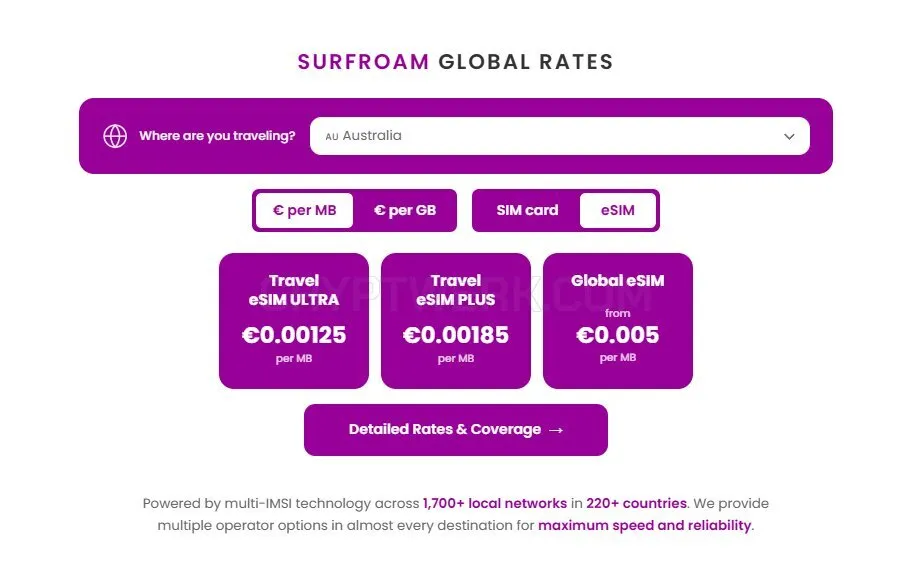
Task: Open the Travel eSIM PLUS card
Action: (x=456, y=320)
